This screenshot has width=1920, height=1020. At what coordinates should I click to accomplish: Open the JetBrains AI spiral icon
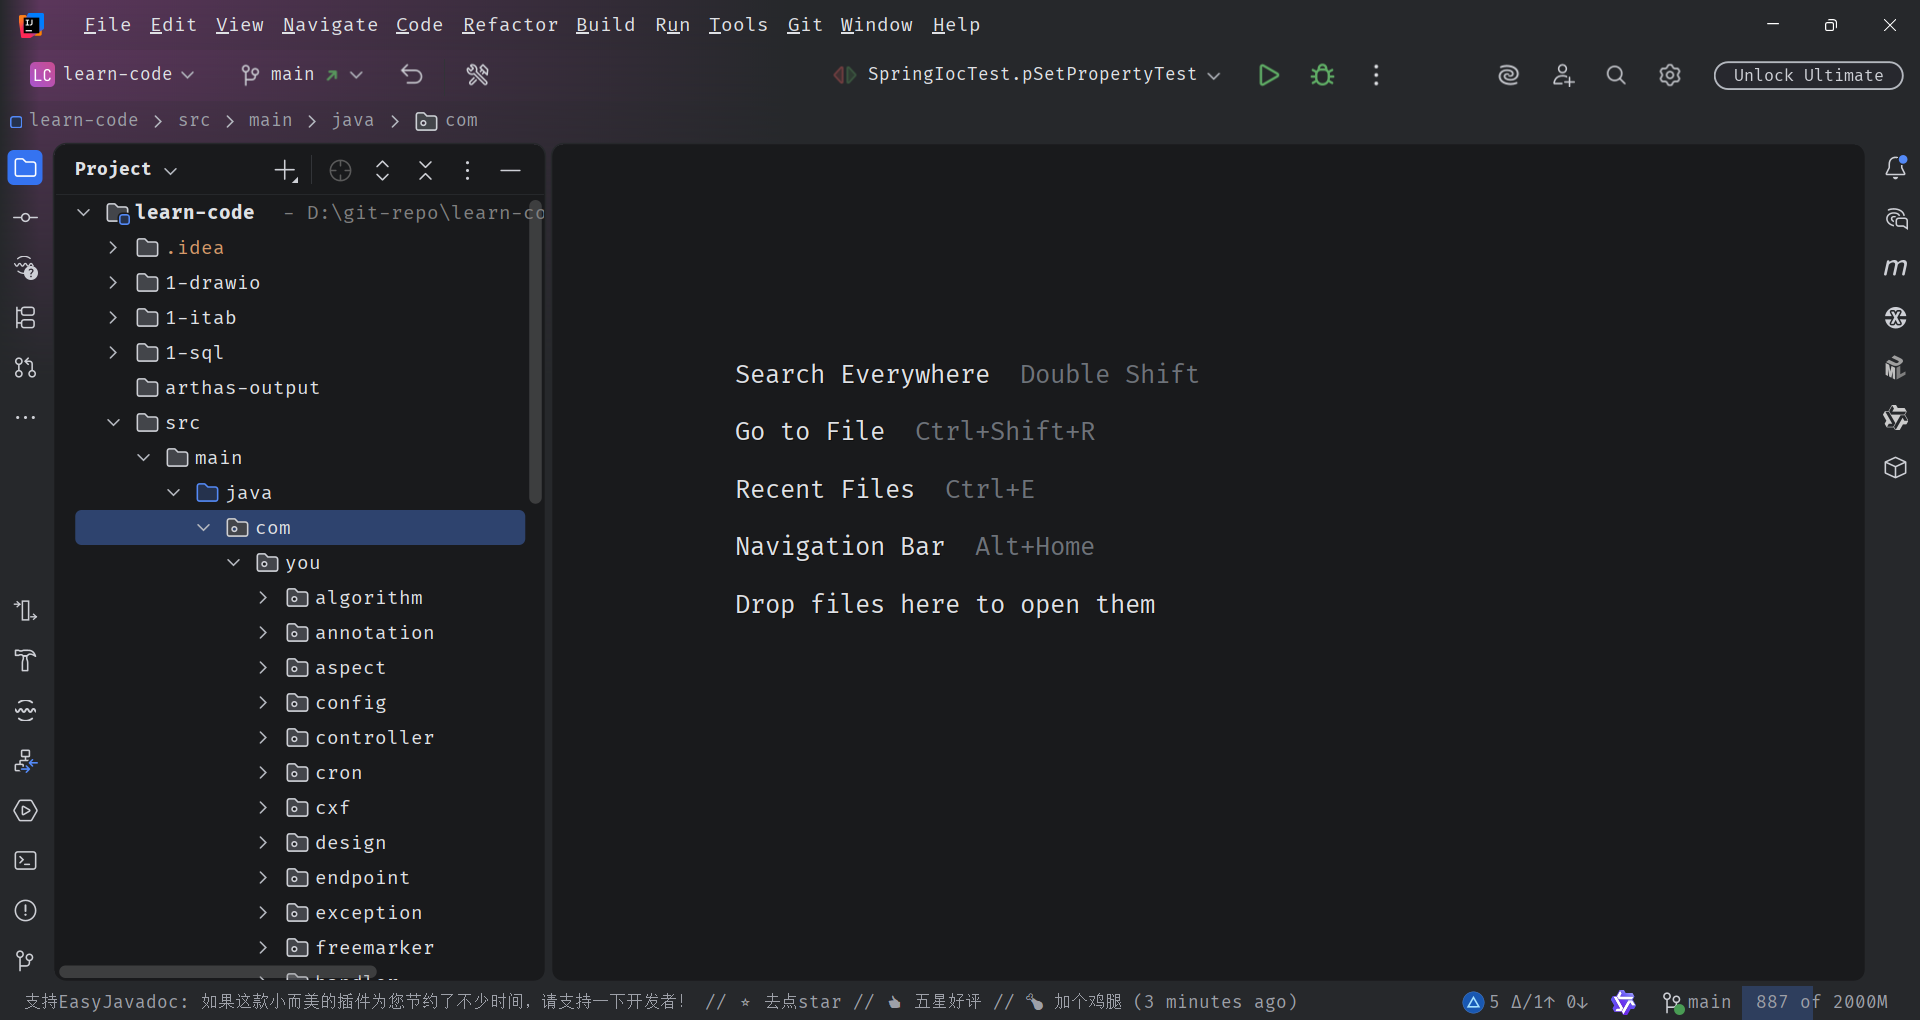click(x=1508, y=75)
